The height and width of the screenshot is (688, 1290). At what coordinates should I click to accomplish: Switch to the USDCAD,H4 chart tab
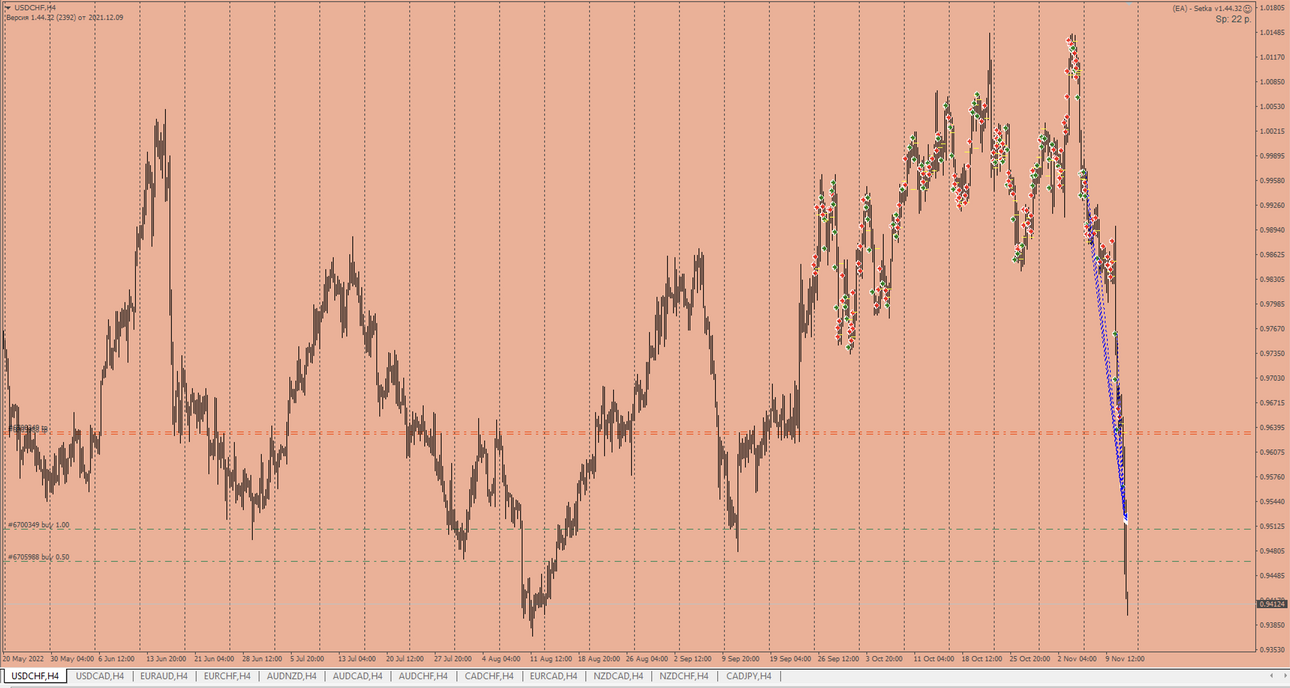point(100,677)
